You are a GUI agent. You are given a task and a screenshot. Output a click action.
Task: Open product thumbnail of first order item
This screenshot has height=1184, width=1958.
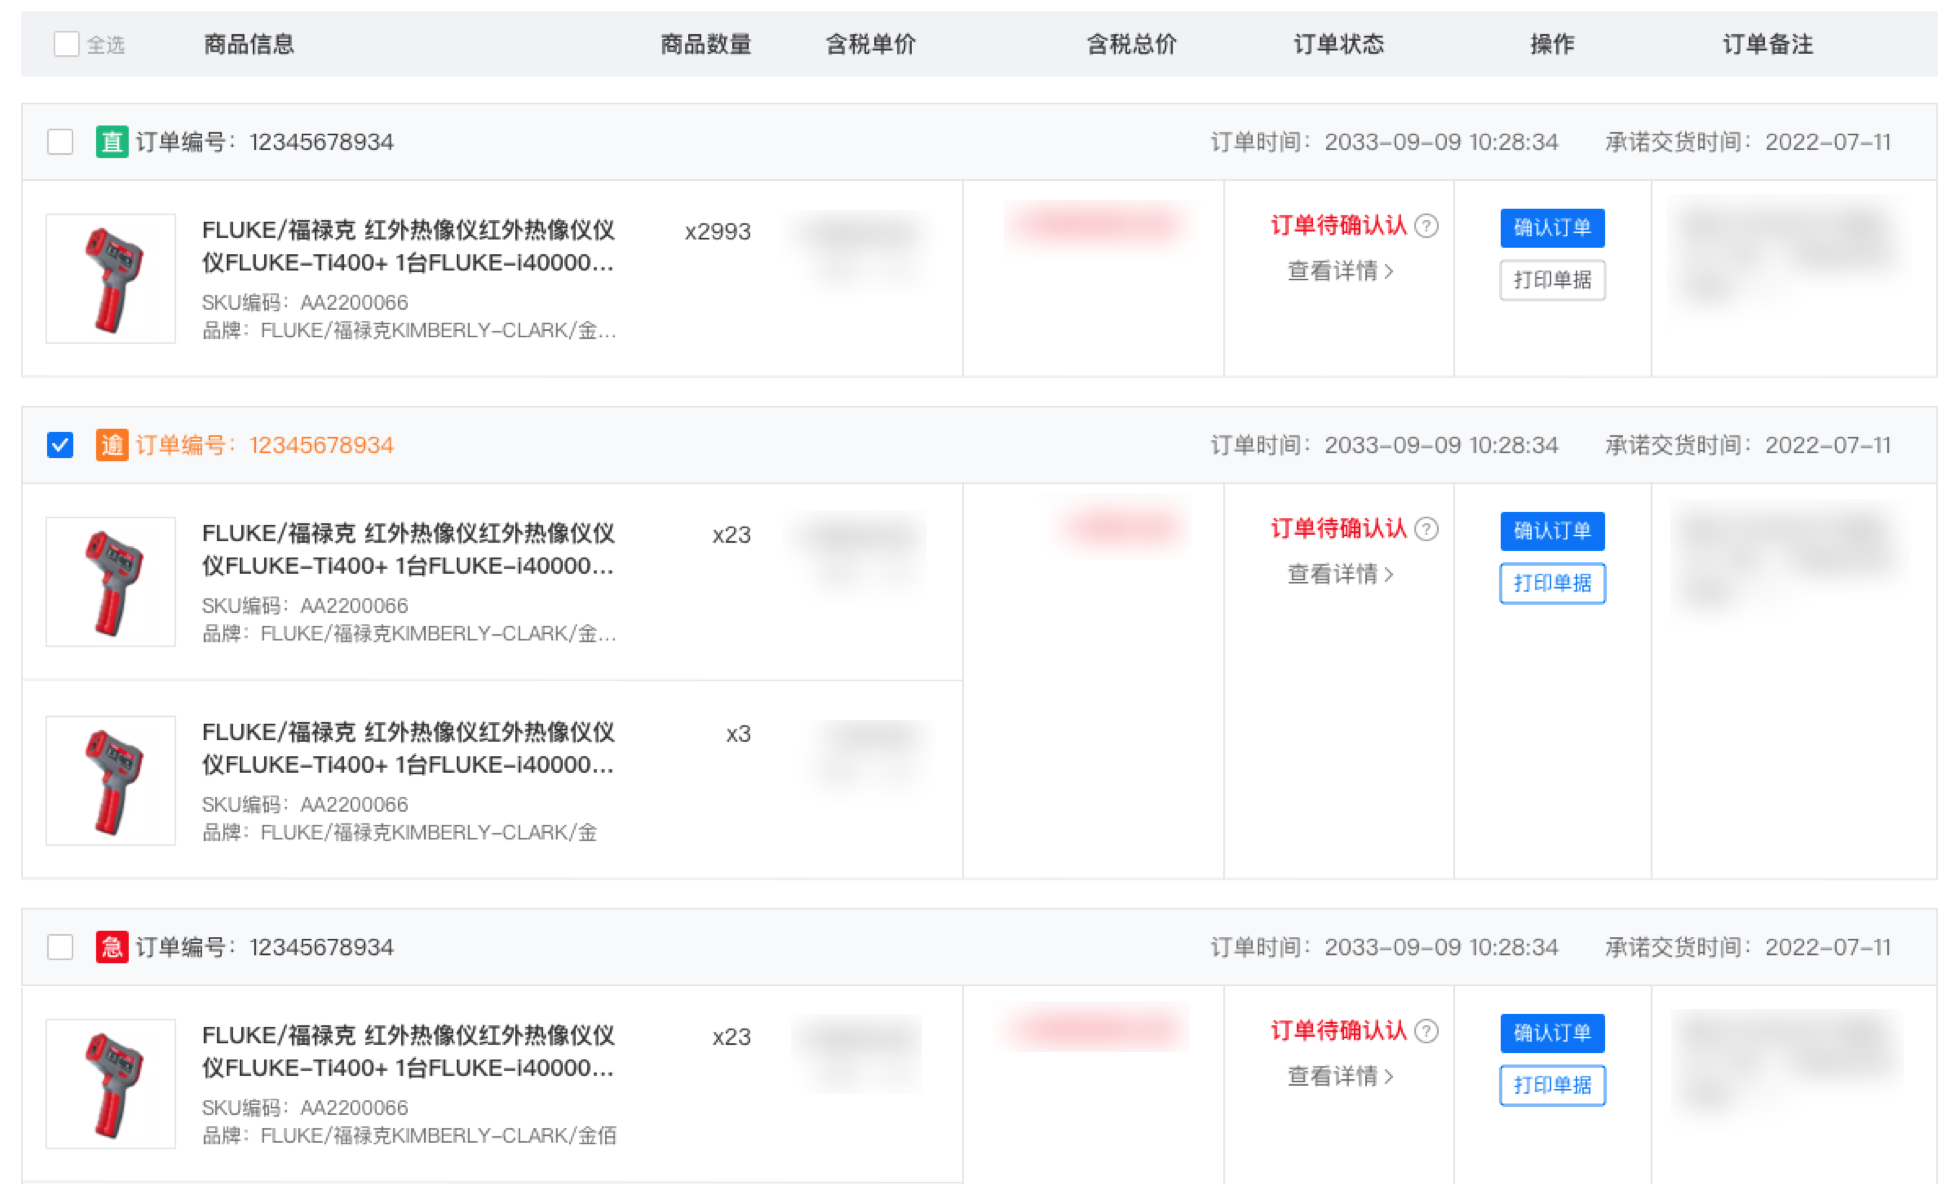pyautogui.click(x=111, y=279)
